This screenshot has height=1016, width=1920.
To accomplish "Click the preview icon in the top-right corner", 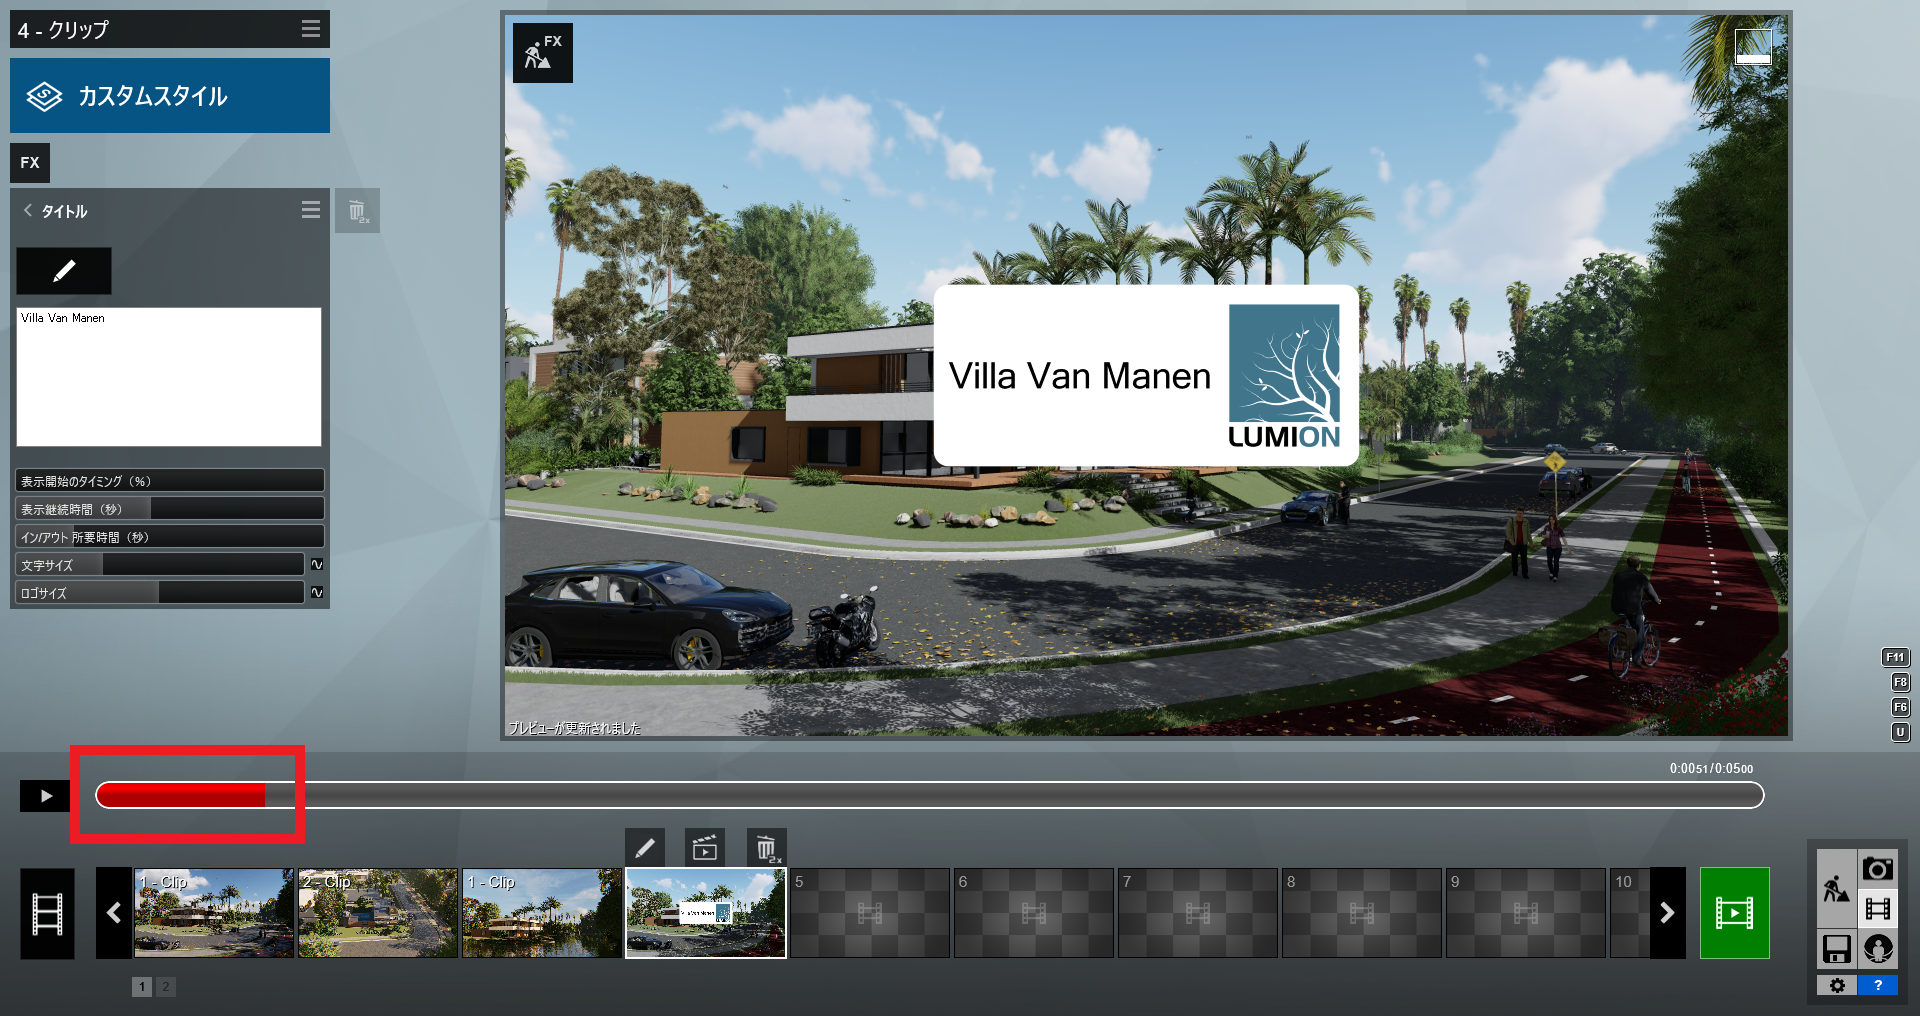I will 1753,46.
